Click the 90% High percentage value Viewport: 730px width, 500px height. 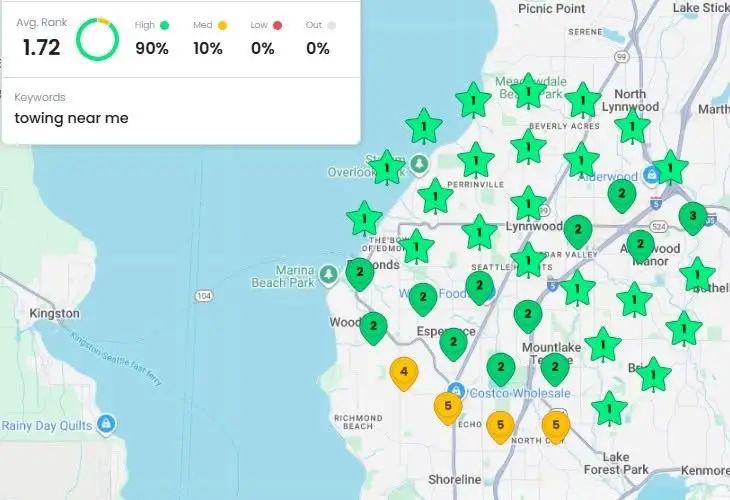click(152, 48)
